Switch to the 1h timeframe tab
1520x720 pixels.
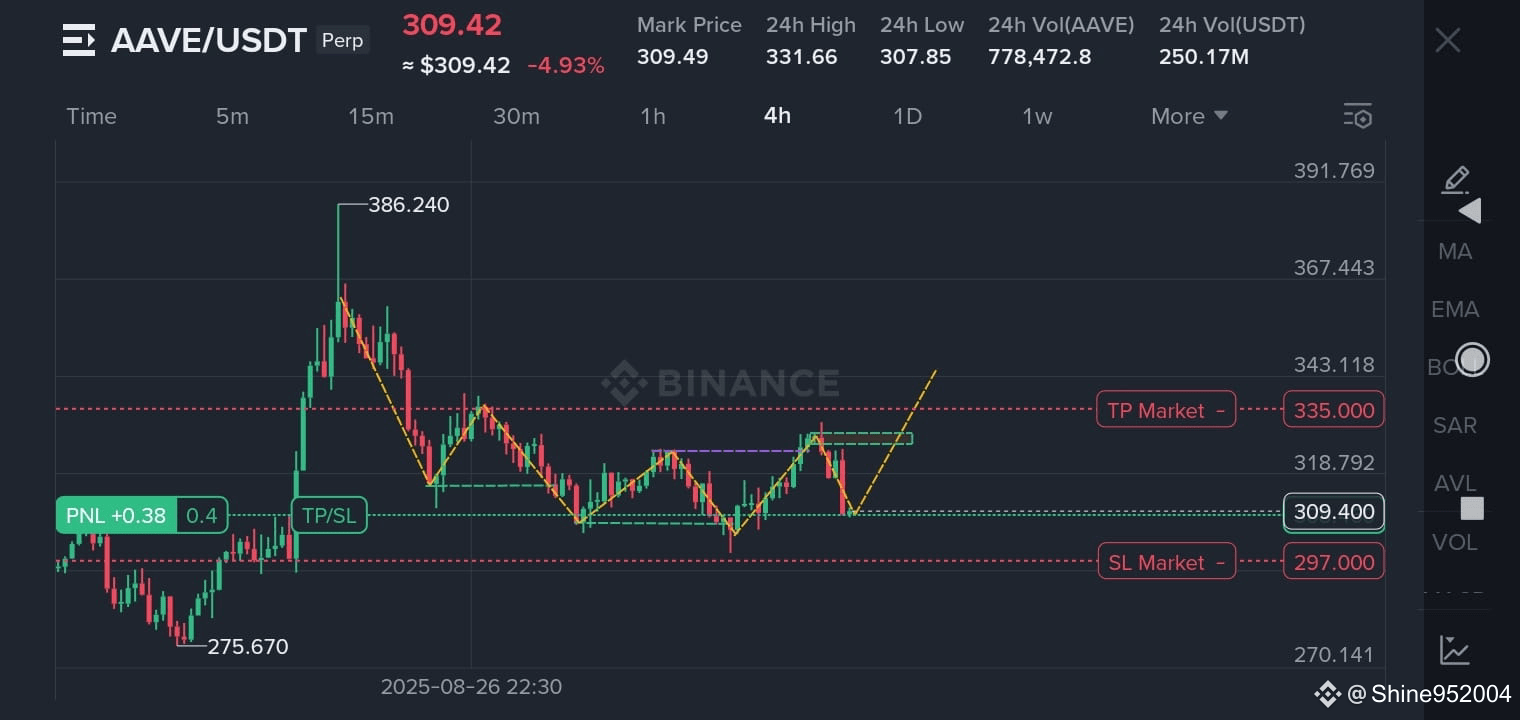coord(653,116)
